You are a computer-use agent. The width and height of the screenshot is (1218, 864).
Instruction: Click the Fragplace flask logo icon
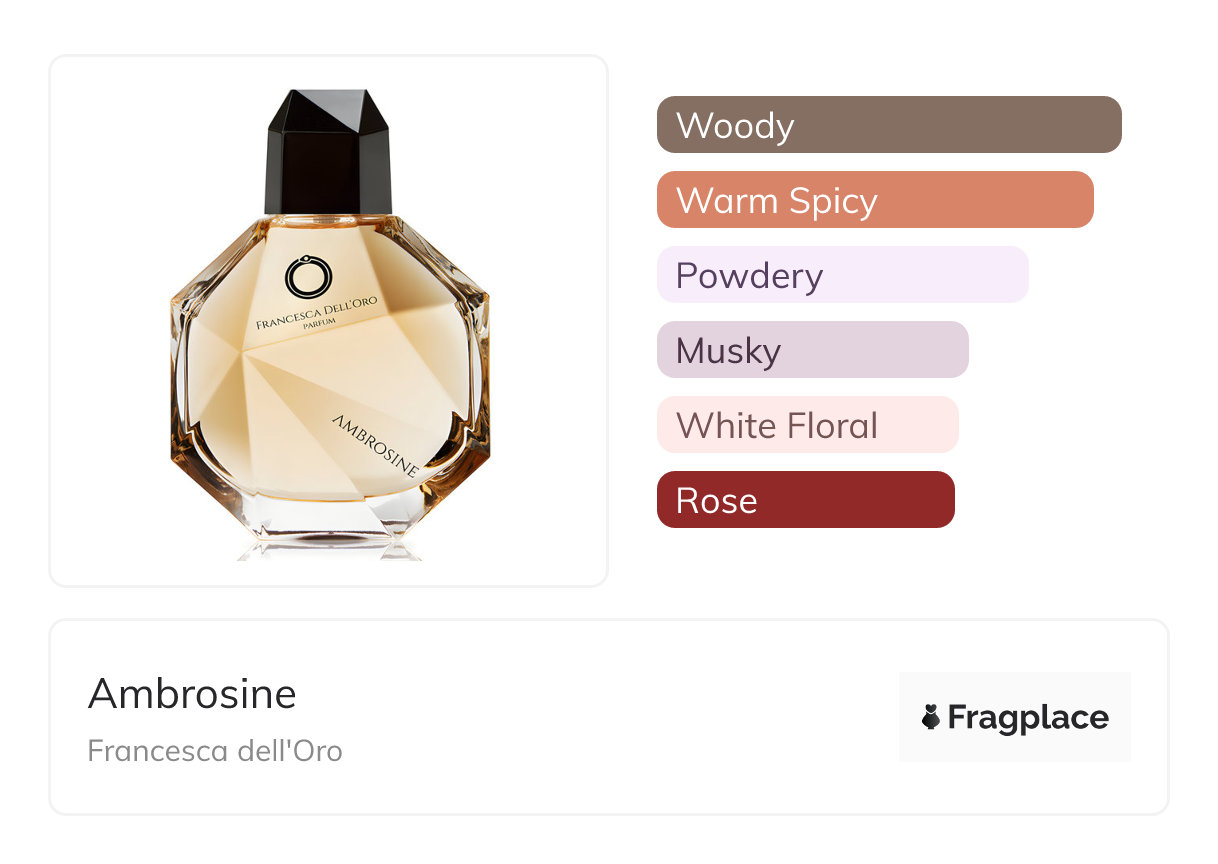pyautogui.click(x=931, y=717)
